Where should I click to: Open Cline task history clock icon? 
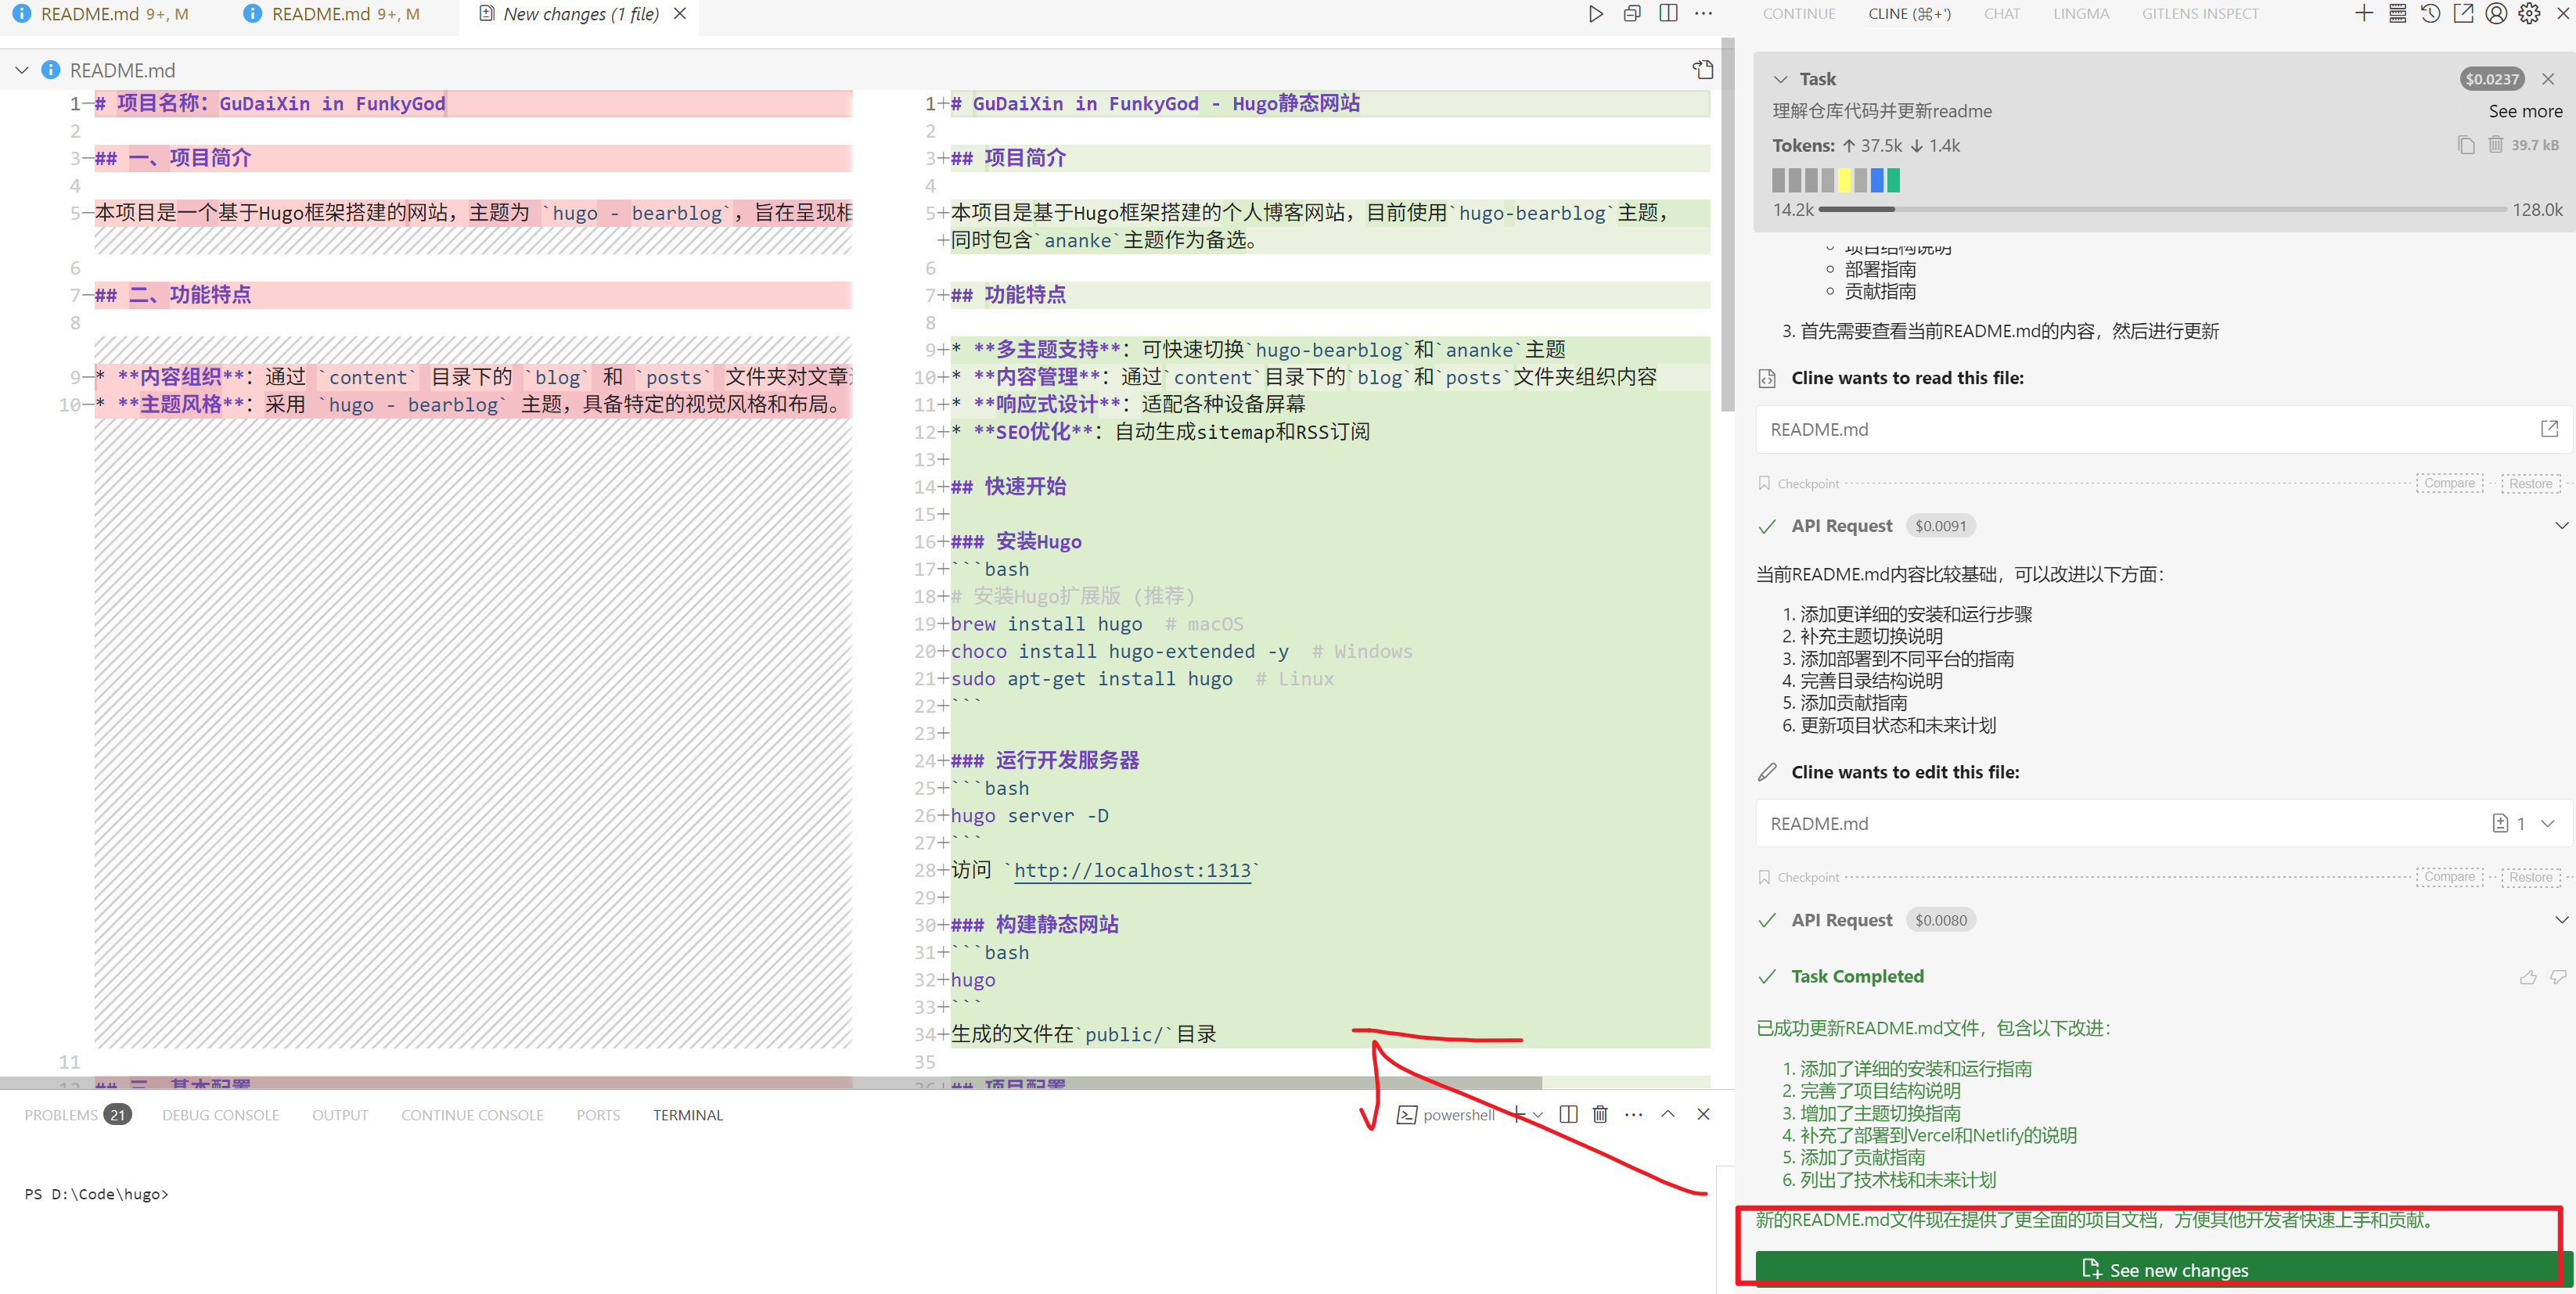coord(2430,14)
